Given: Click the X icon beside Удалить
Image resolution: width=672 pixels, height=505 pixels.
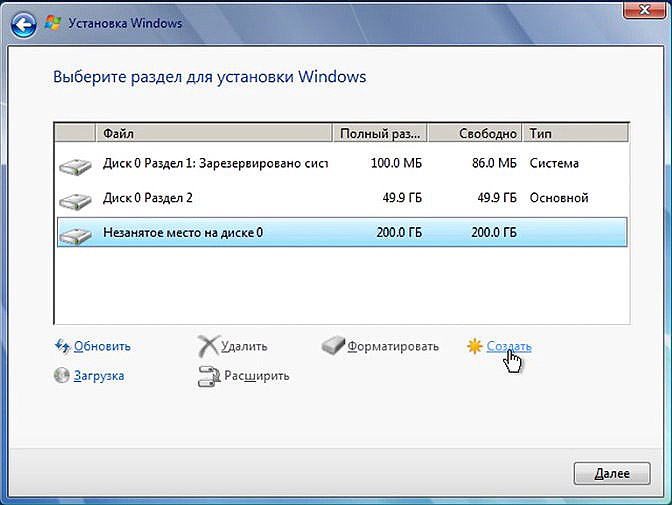Looking at the screenshot, I should coord(208,346).
